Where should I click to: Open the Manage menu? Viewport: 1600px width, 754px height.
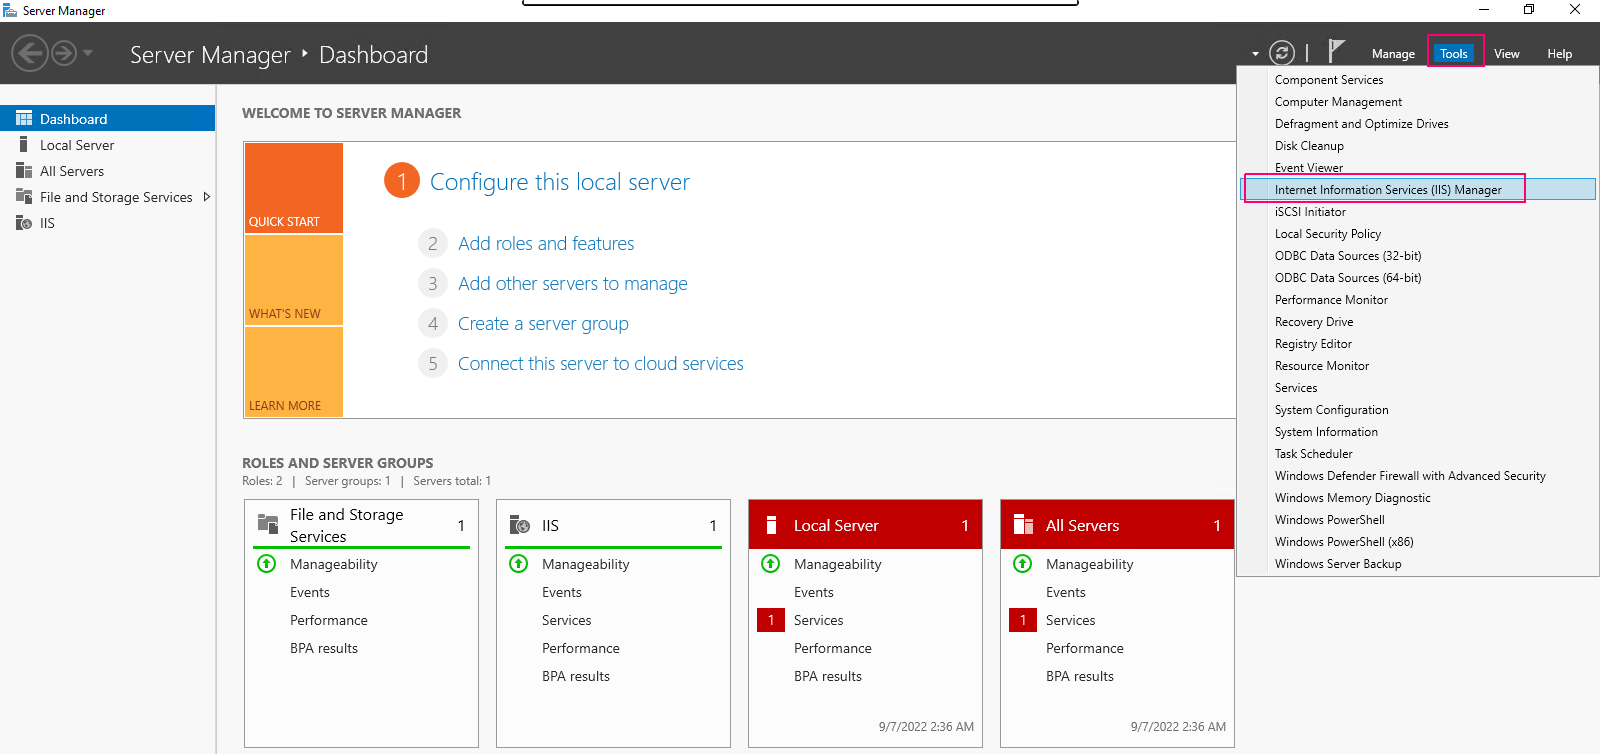1393,54
